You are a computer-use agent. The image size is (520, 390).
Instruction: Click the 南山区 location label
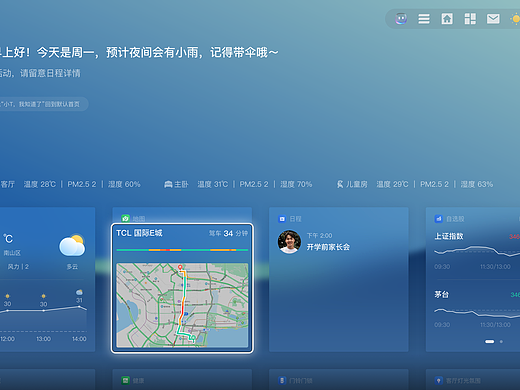coord(12,253)
